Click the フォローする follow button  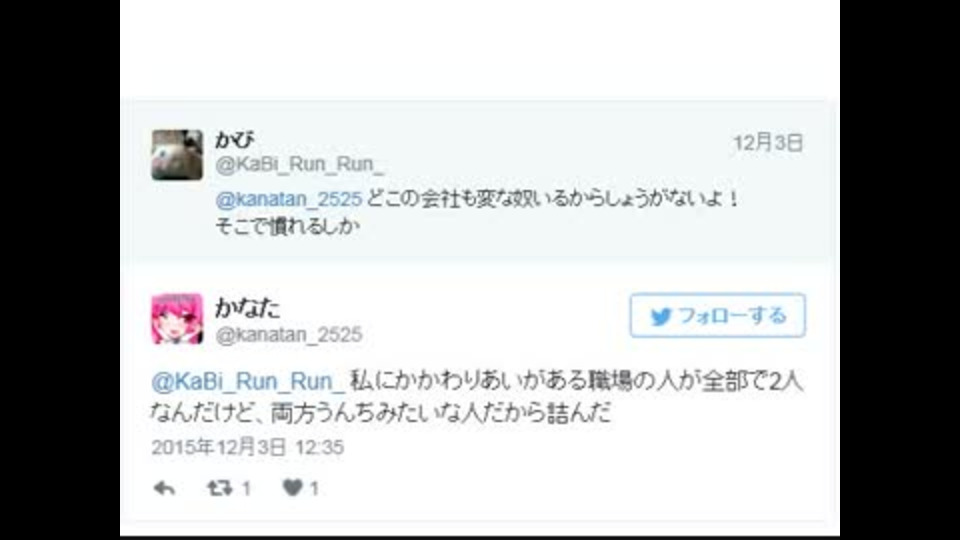point(718,315)
